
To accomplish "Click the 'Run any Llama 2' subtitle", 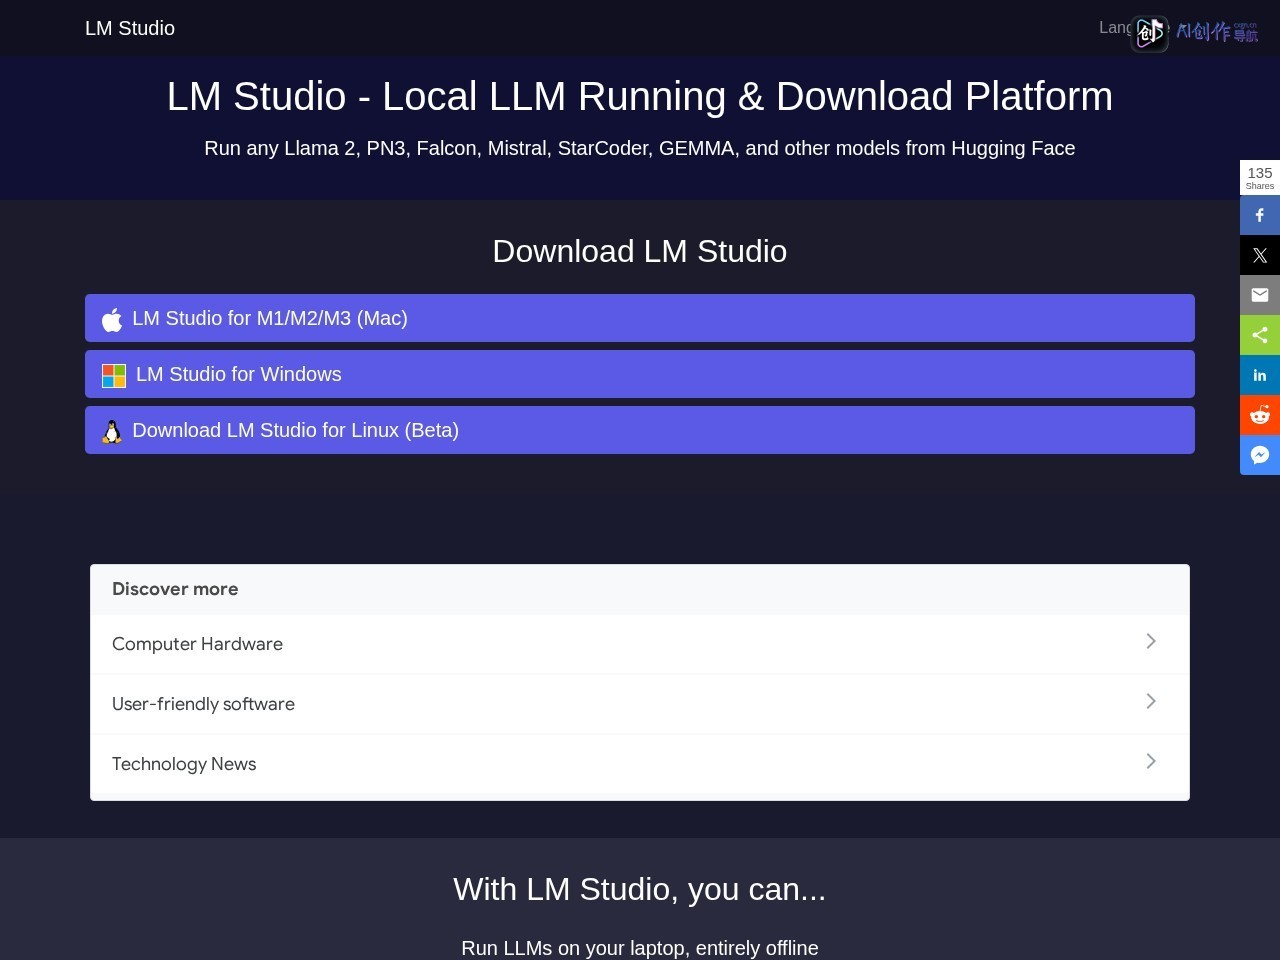I will tap(640, 148).
